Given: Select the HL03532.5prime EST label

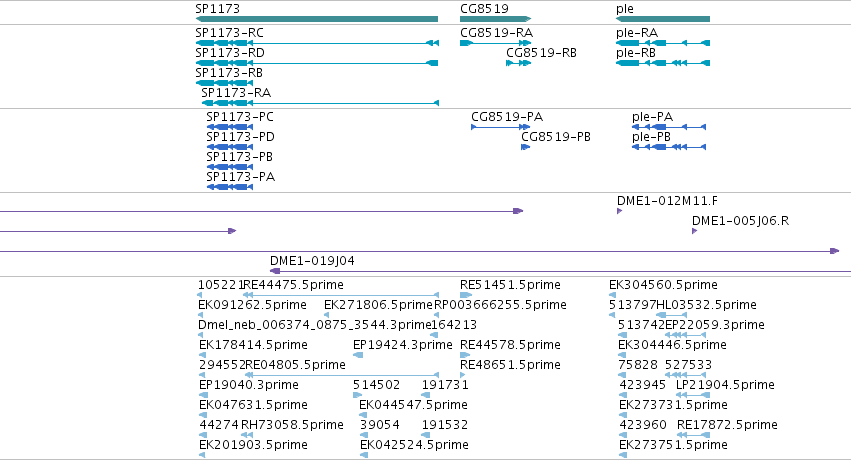Looking at the screenshot, I should (706, 305).
